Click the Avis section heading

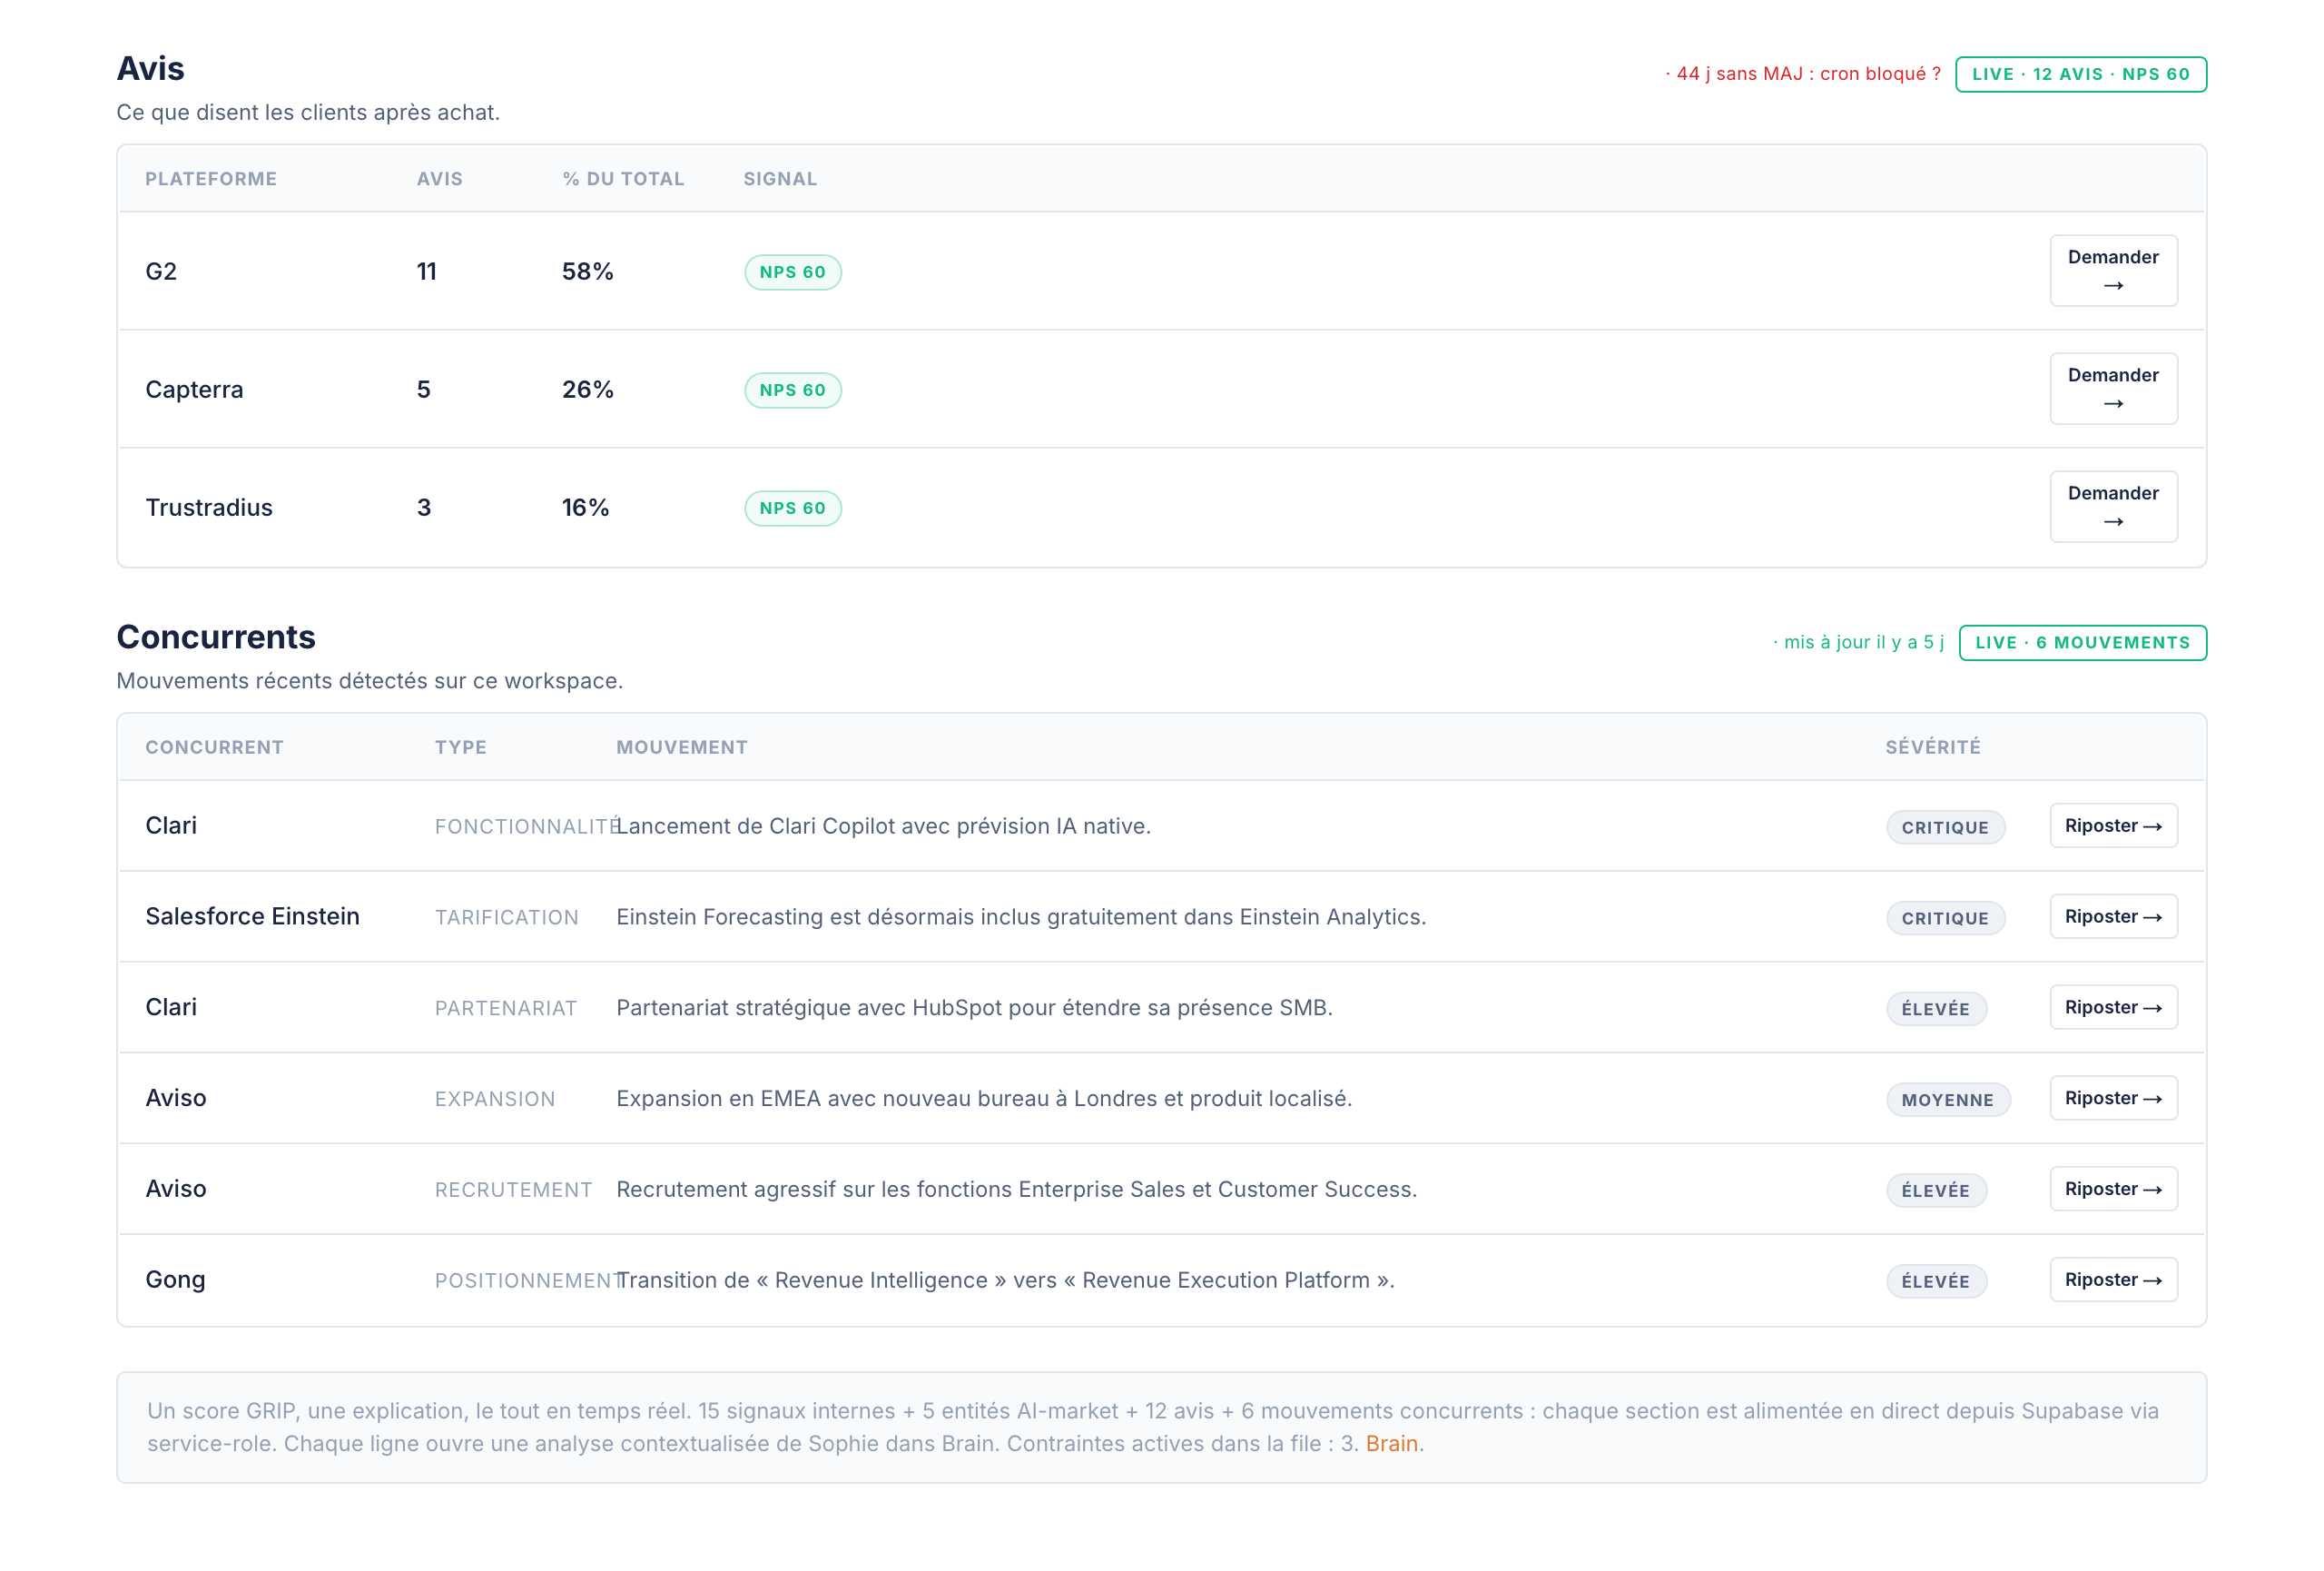pyautogui.click(x=150, y=68)
